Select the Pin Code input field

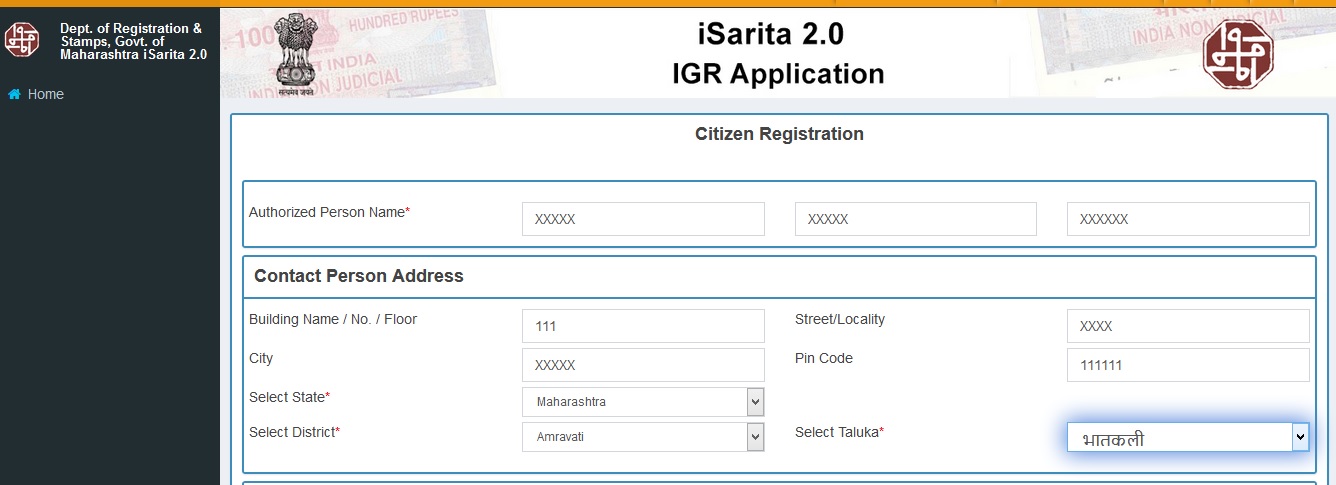pyautogui.click(x=1187, y=365)
